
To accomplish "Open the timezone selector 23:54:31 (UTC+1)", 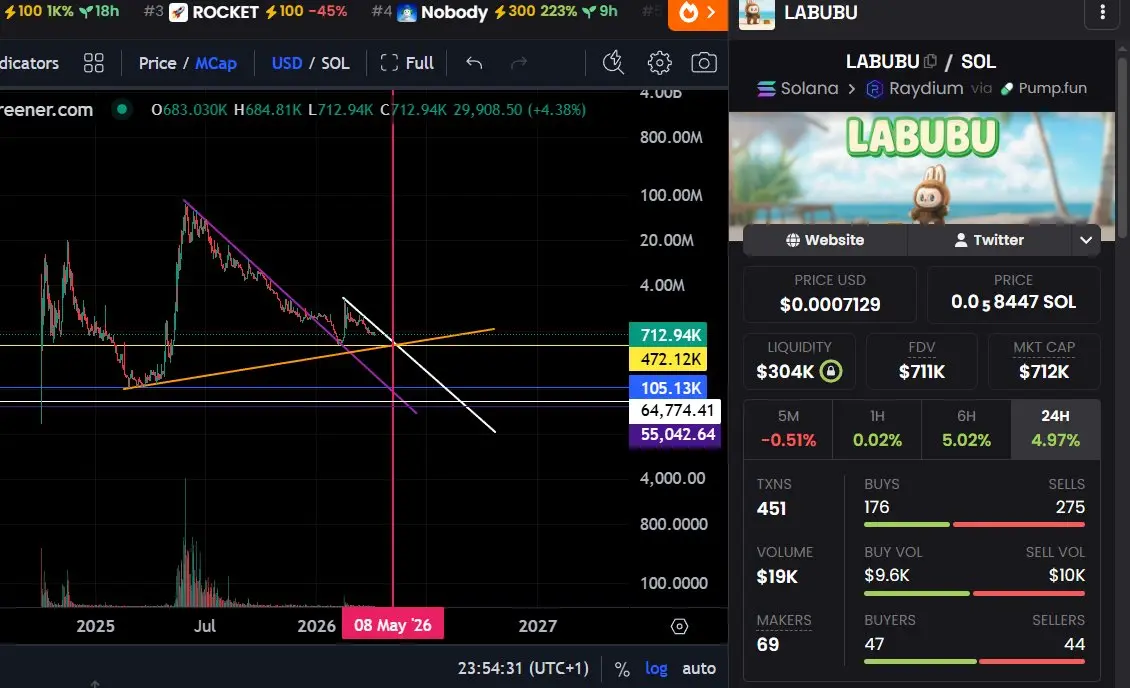I will tap(523, 669).
